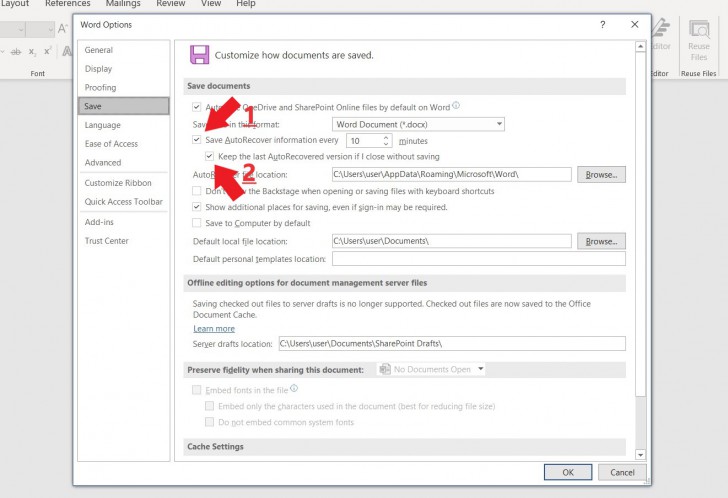The width and height of the screenshot is (728, 498).
Task: Click Default personal templates location field
Action: tap(479, 259)
